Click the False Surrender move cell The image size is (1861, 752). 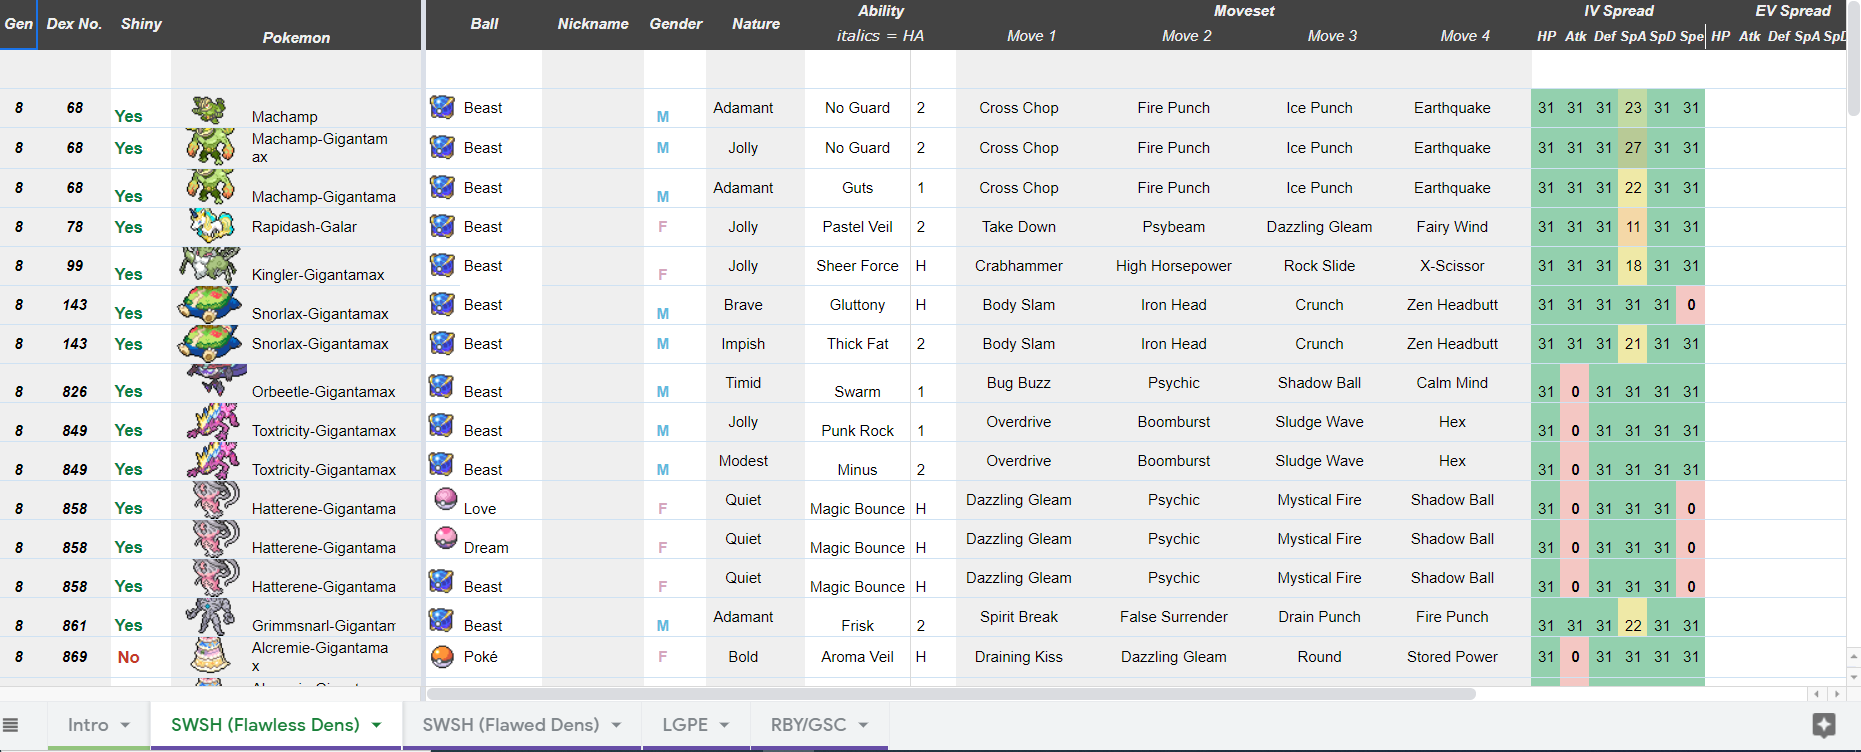pos(1173,617)
